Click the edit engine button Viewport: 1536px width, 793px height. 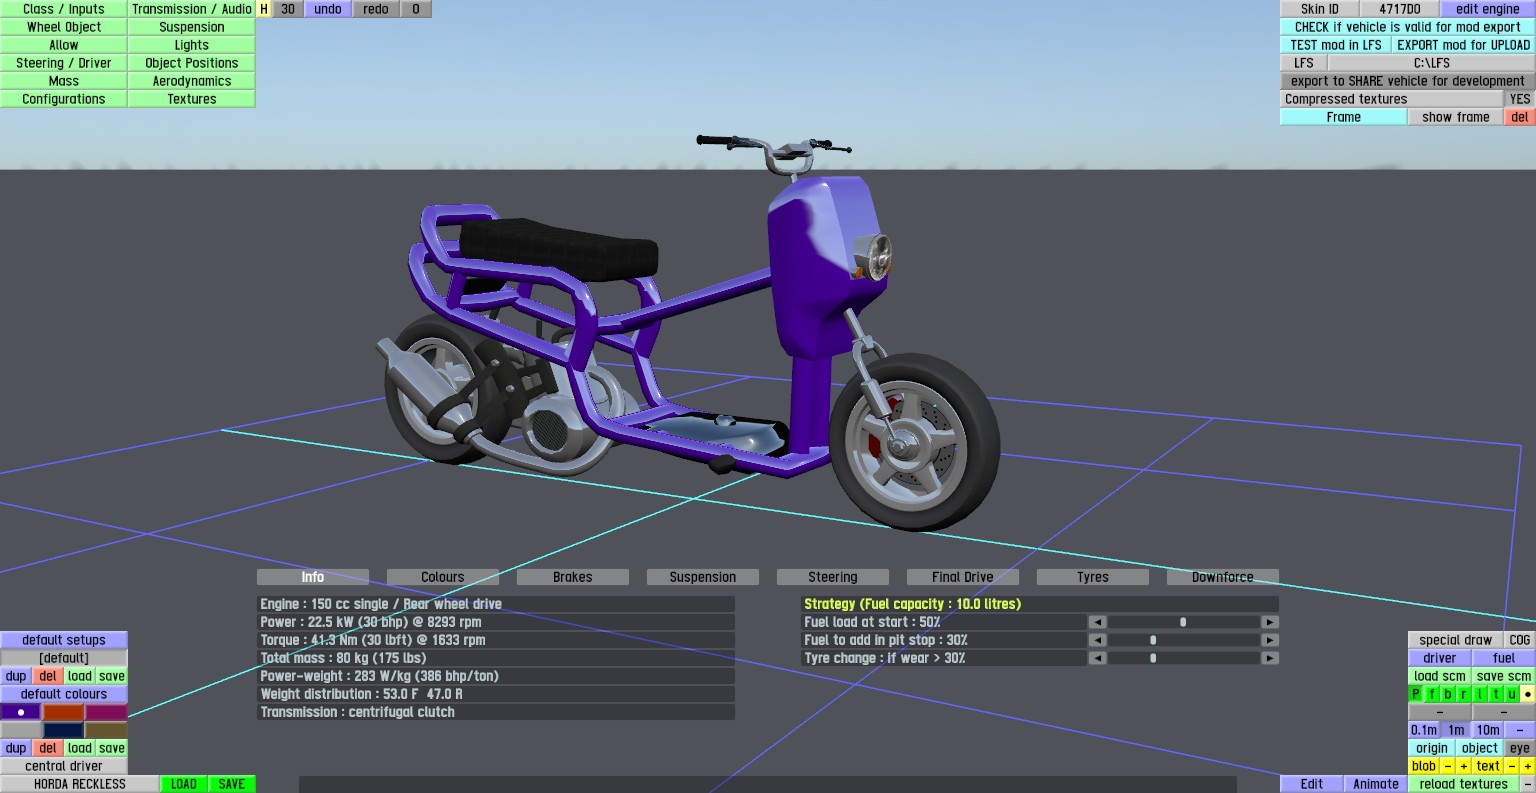click(1488, 9)
